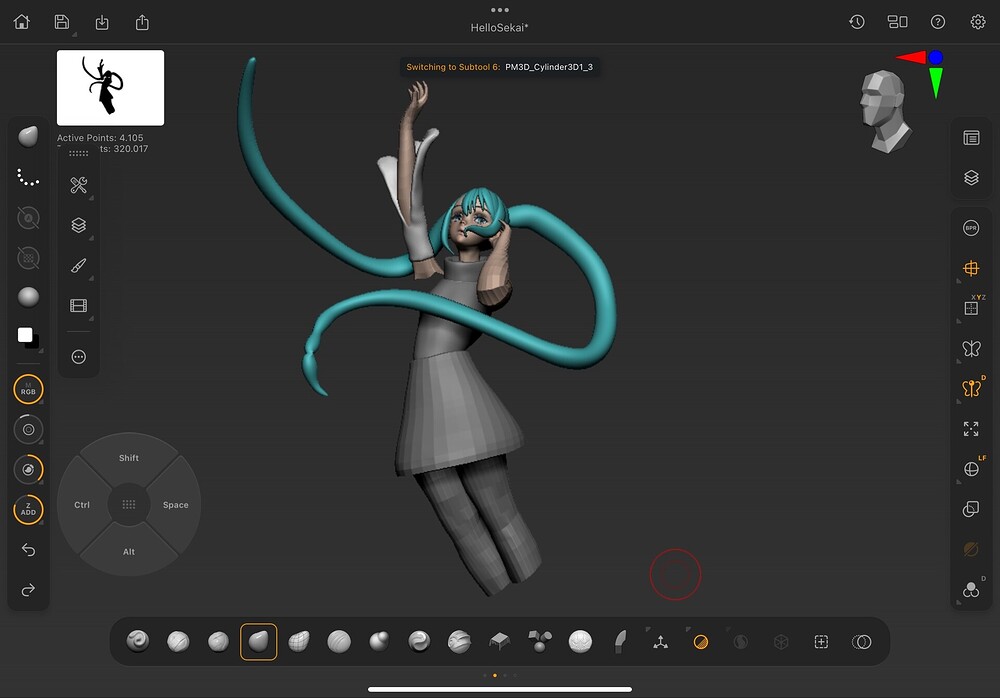The width and height of the screenshot is (1000, 698).
Task: Click the camera head view gizmo
Action: click(x=885, y=112)
